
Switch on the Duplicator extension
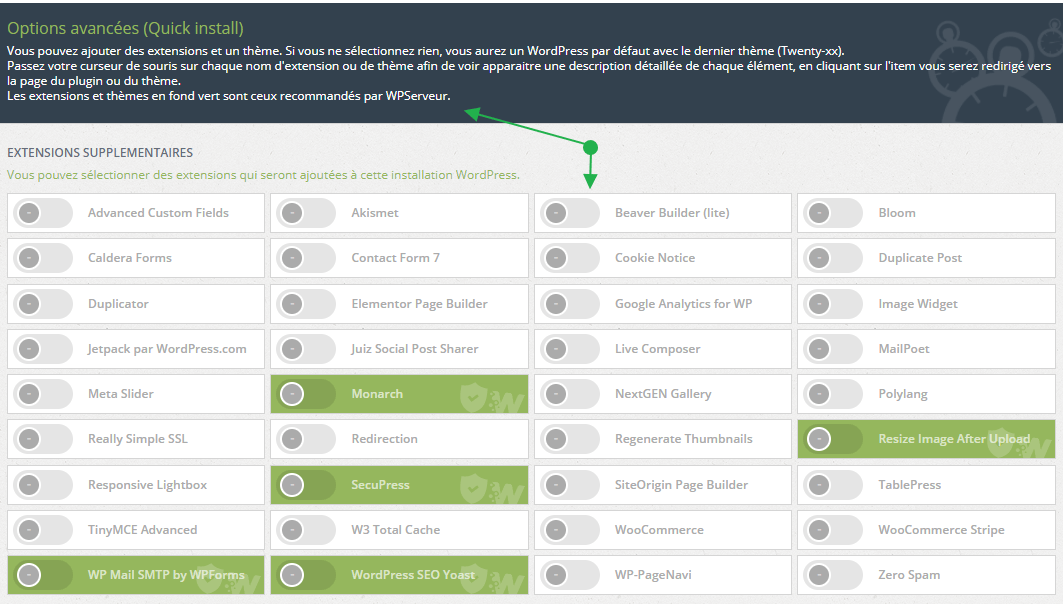43,304
